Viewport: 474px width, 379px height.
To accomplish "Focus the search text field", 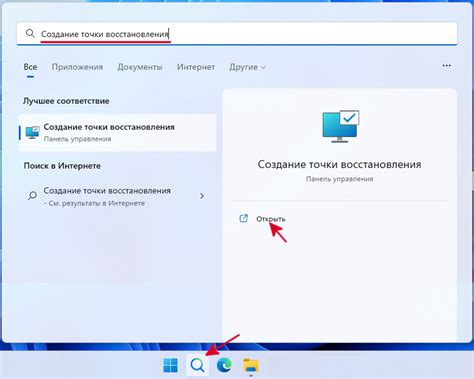I will [237, 34].
